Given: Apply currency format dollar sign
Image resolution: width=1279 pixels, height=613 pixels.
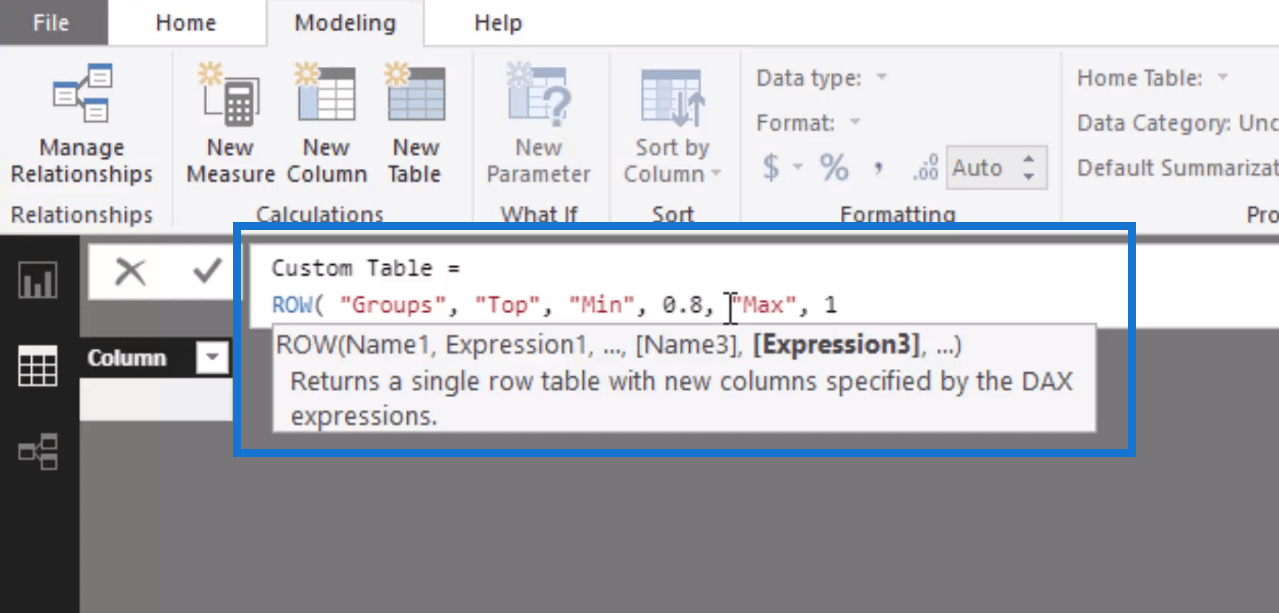Looking at the screenshot, I should point(770,167).
